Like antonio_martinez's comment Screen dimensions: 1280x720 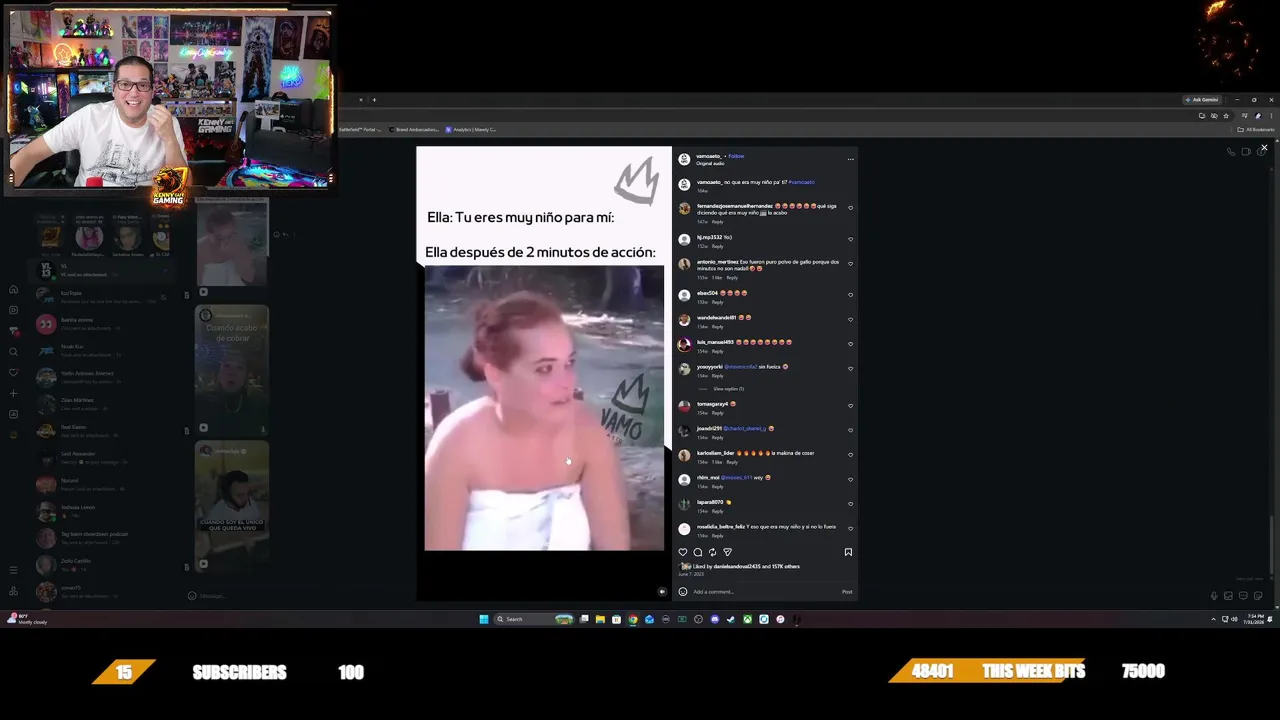[x=850, y=264]
